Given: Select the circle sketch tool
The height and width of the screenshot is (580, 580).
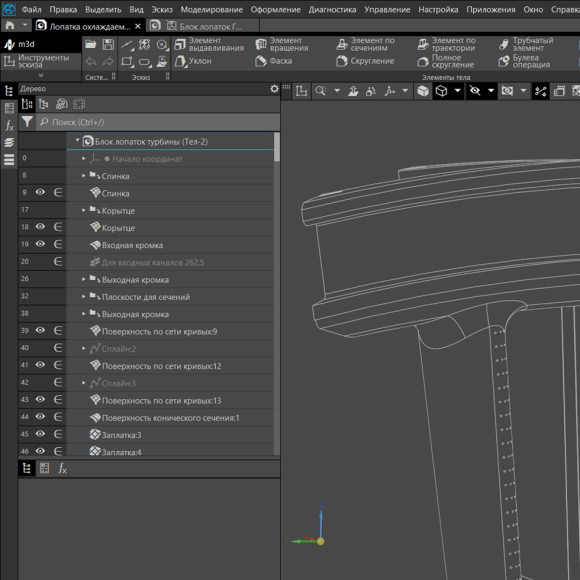Looking at the screenshot, I should (162, 45).
